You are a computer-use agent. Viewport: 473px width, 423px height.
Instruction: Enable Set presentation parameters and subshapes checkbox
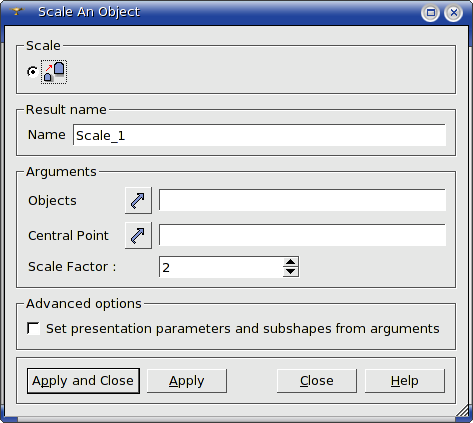33,328
